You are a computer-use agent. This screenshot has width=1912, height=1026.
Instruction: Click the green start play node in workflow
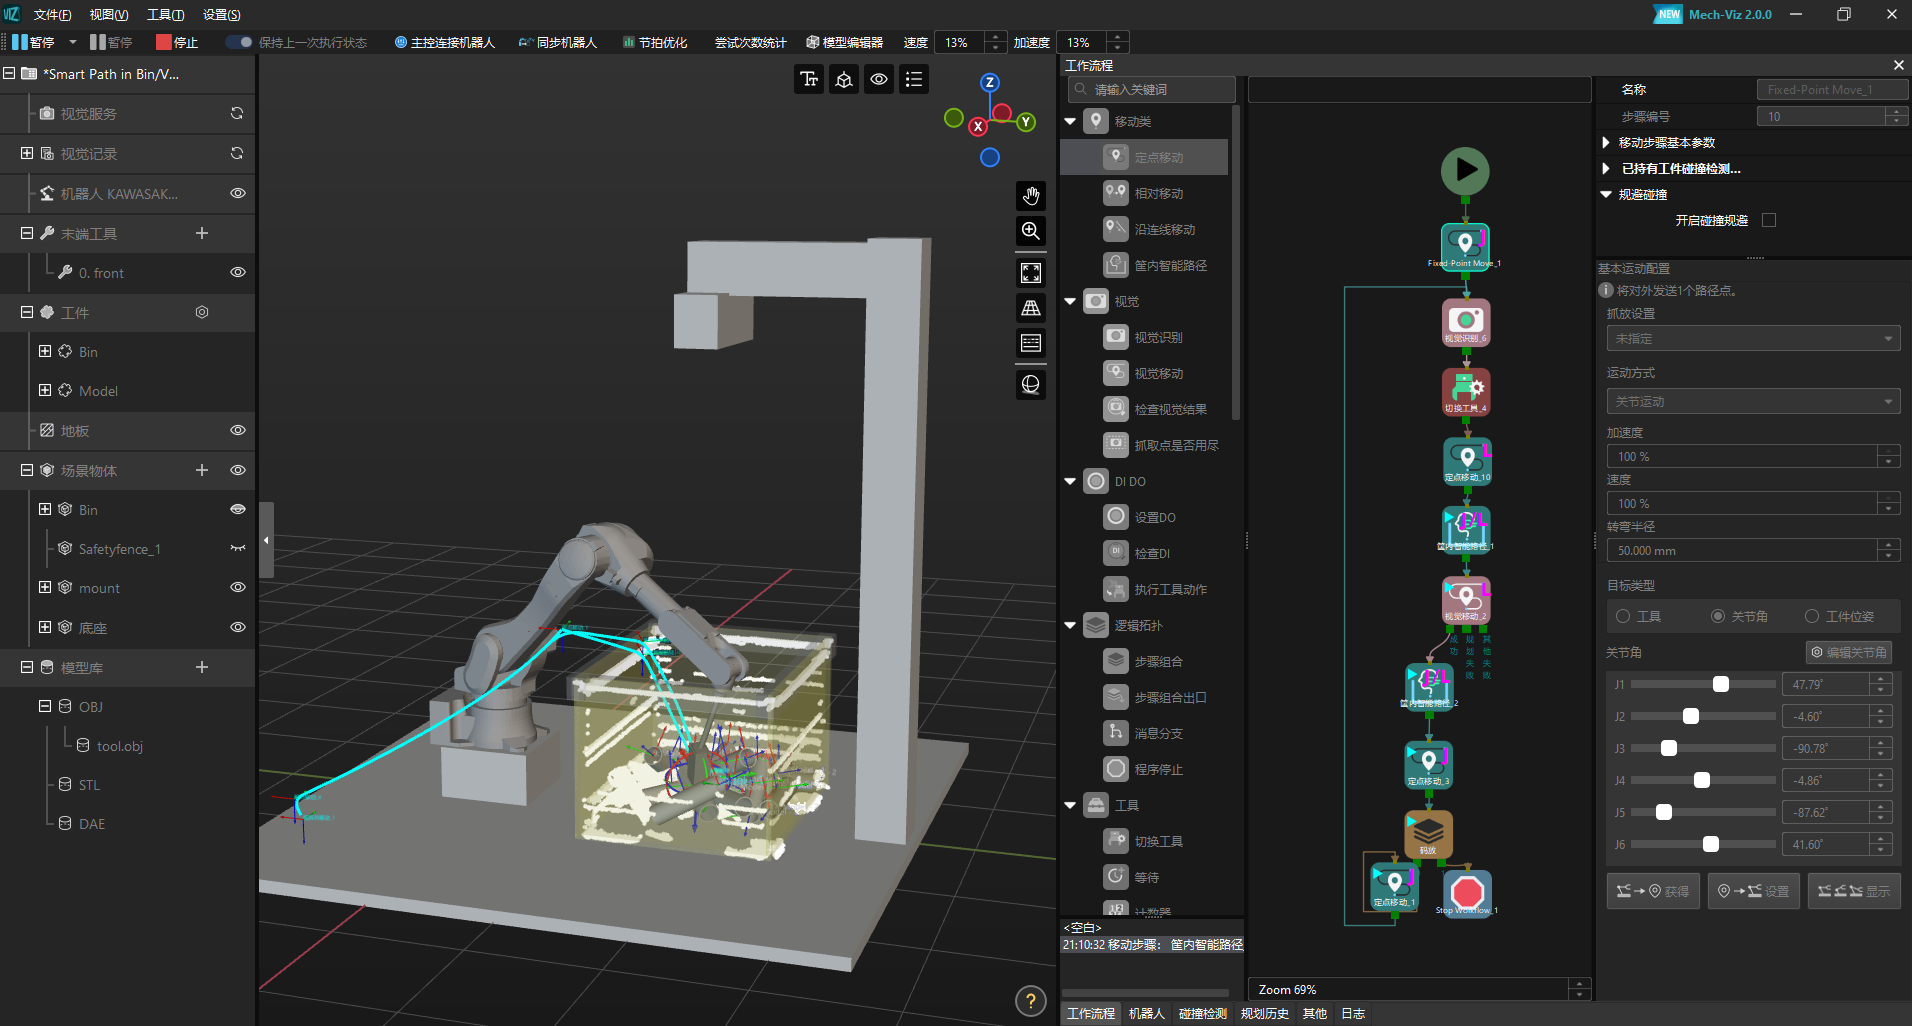click(1465, 170)
